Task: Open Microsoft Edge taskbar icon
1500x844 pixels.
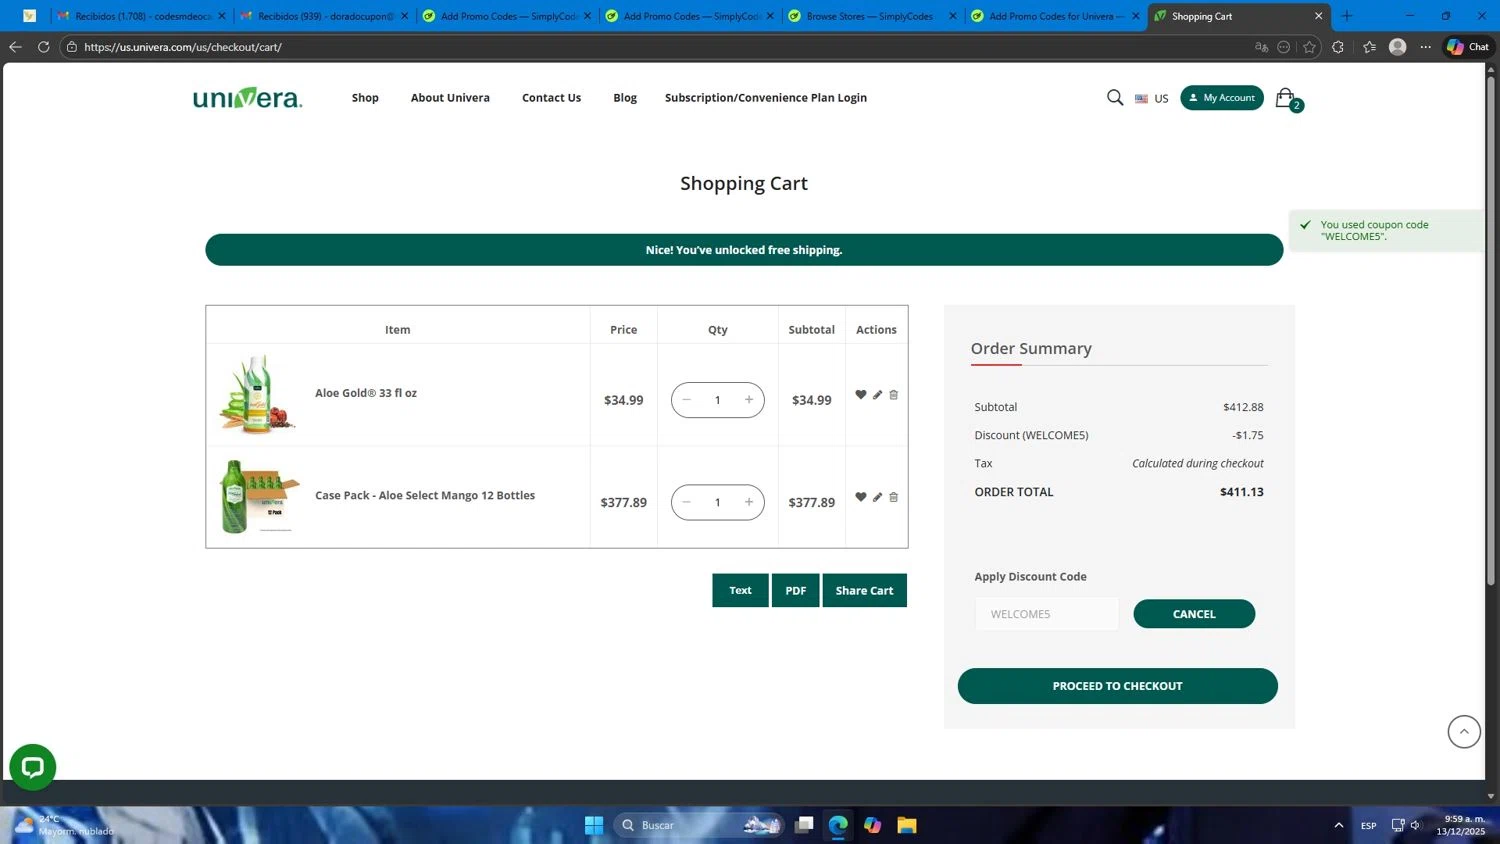Action: coord(838,825)
